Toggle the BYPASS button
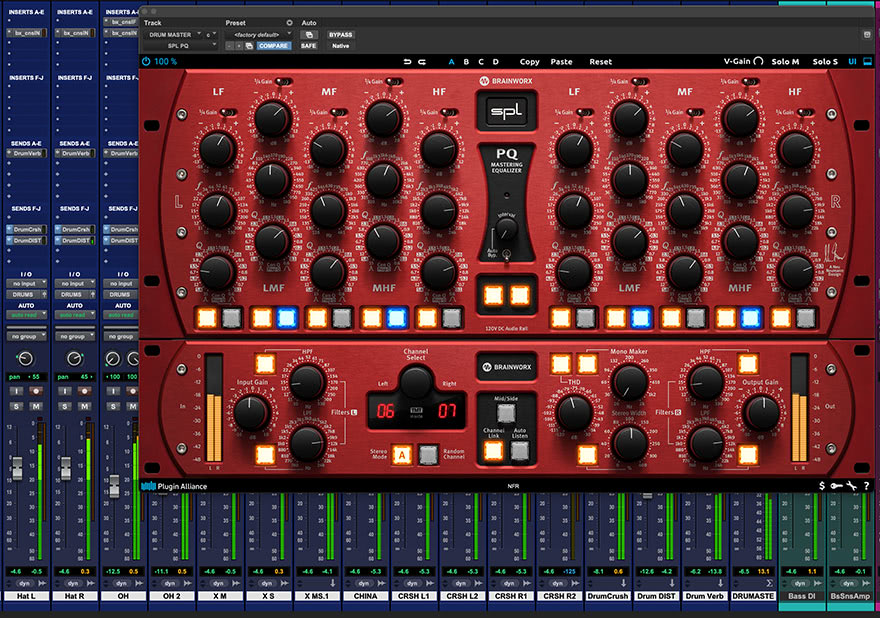This screenshot has width=880, height=618. [340, 35]
